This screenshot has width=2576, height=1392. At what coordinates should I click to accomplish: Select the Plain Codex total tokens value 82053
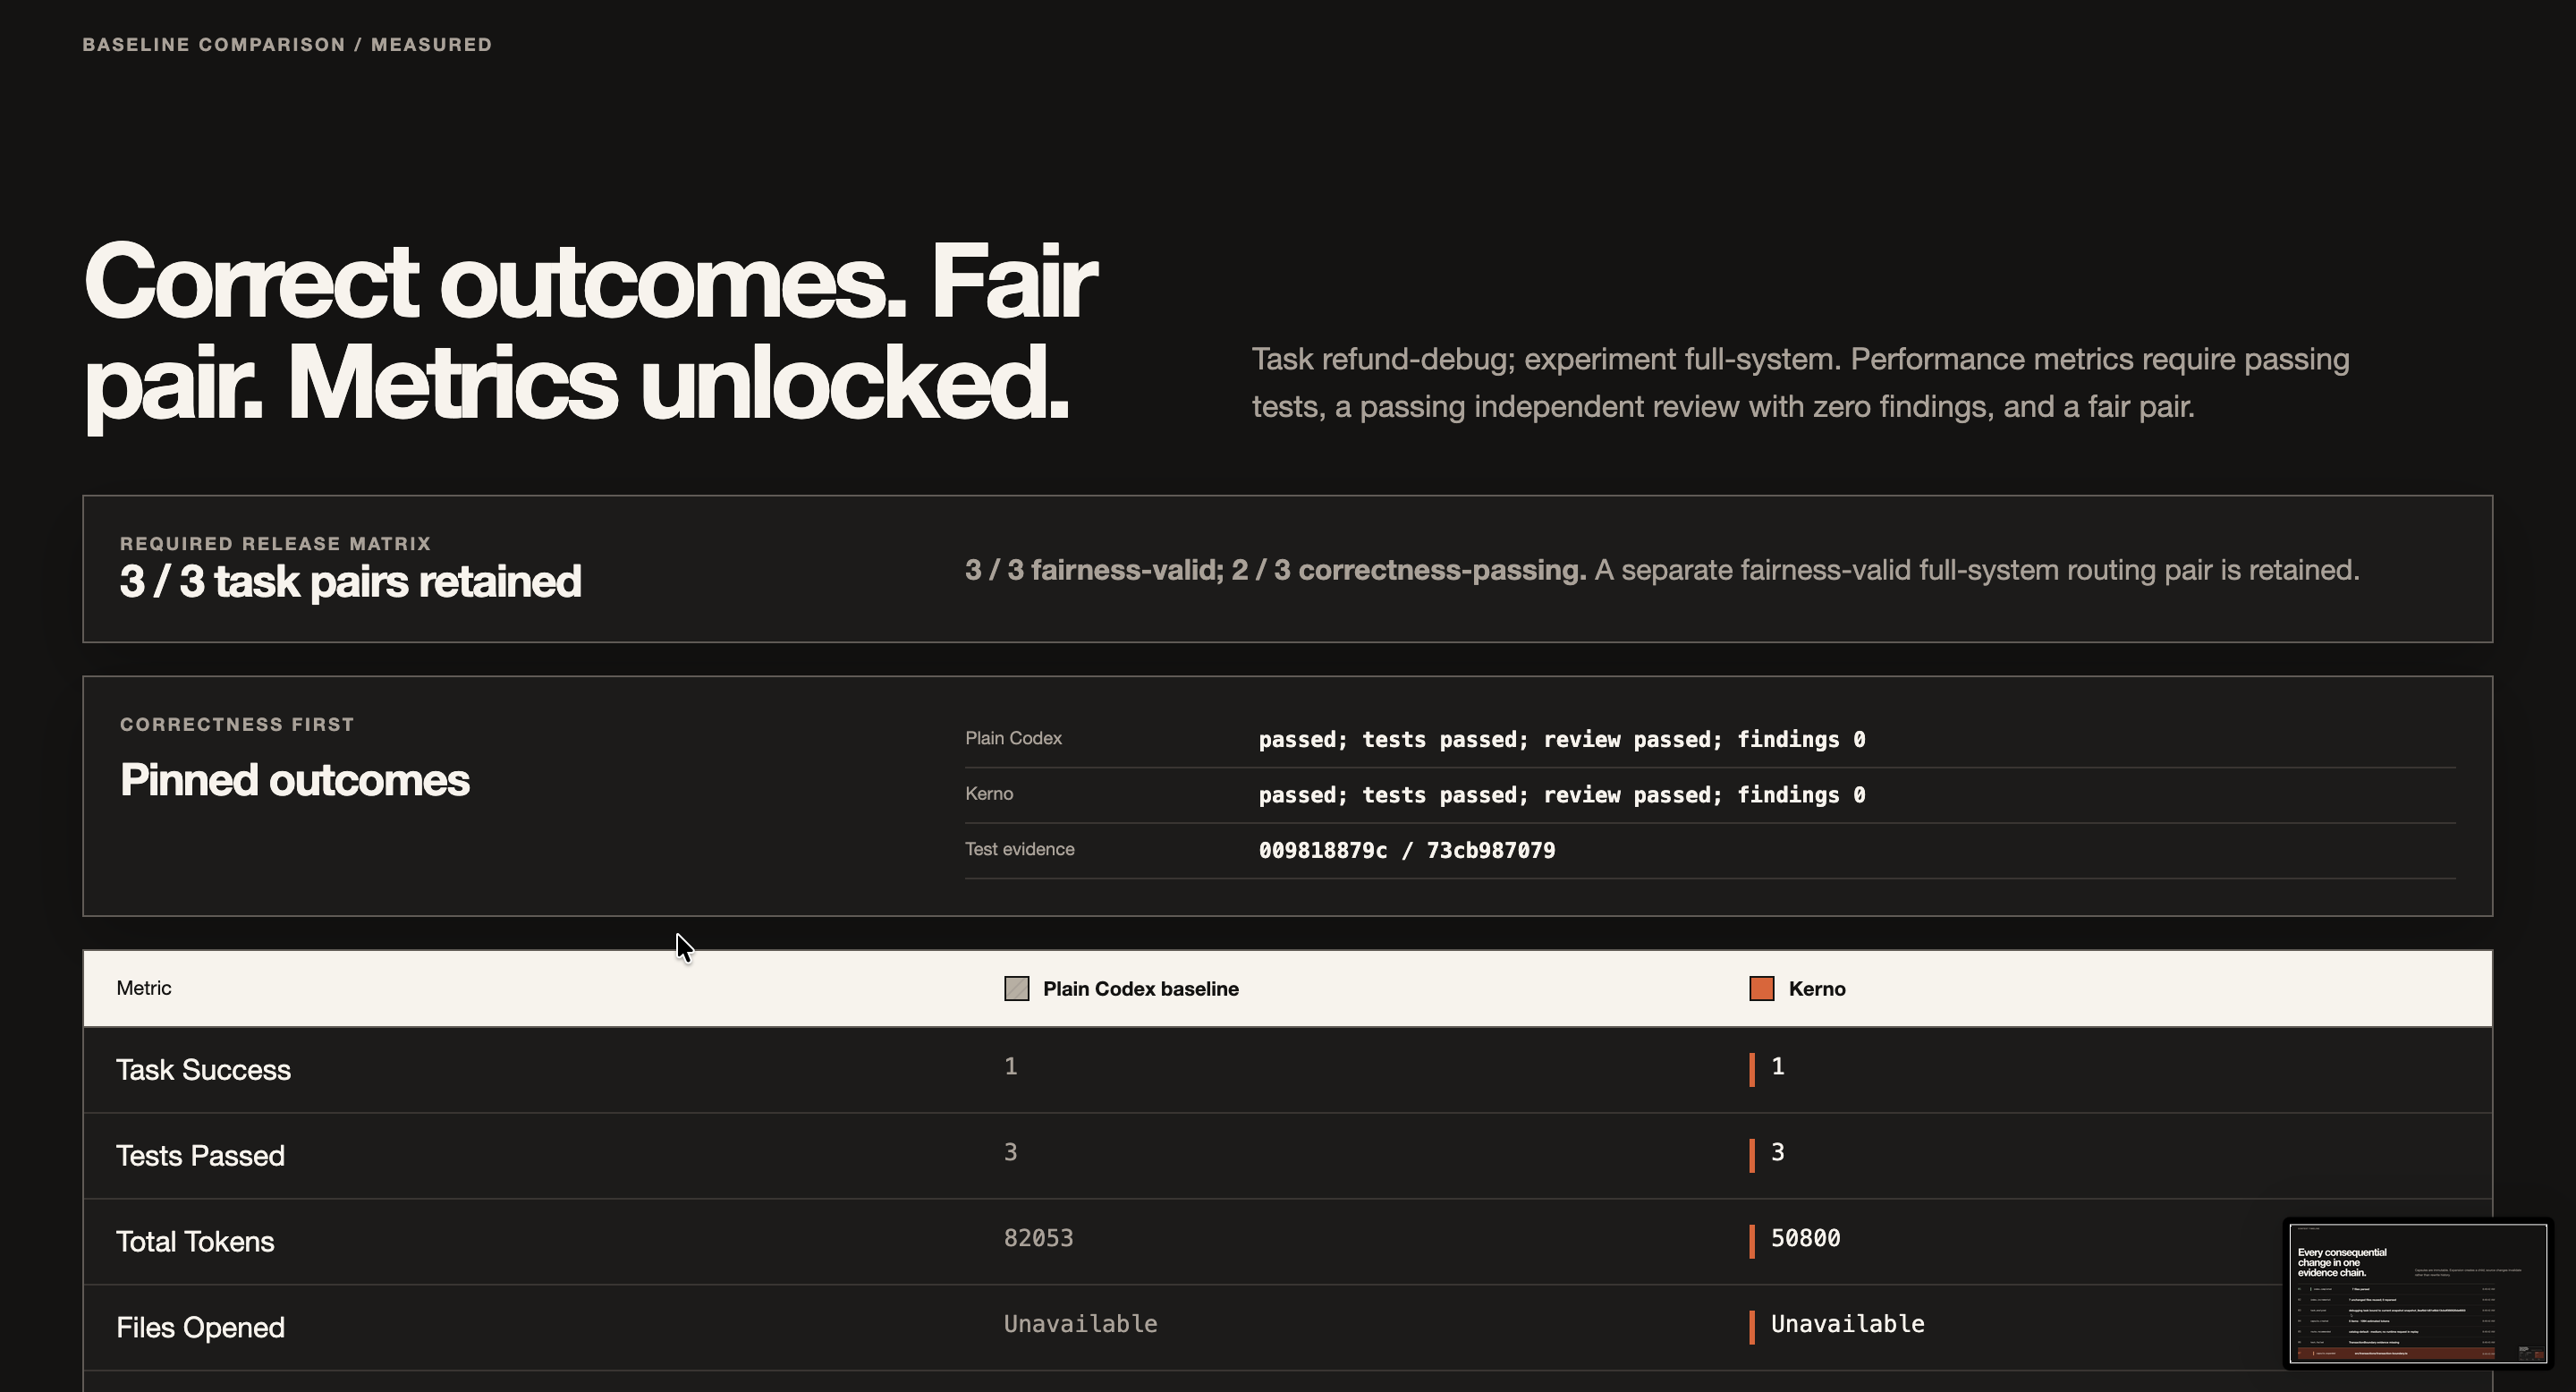(x=1038, y=1238)
